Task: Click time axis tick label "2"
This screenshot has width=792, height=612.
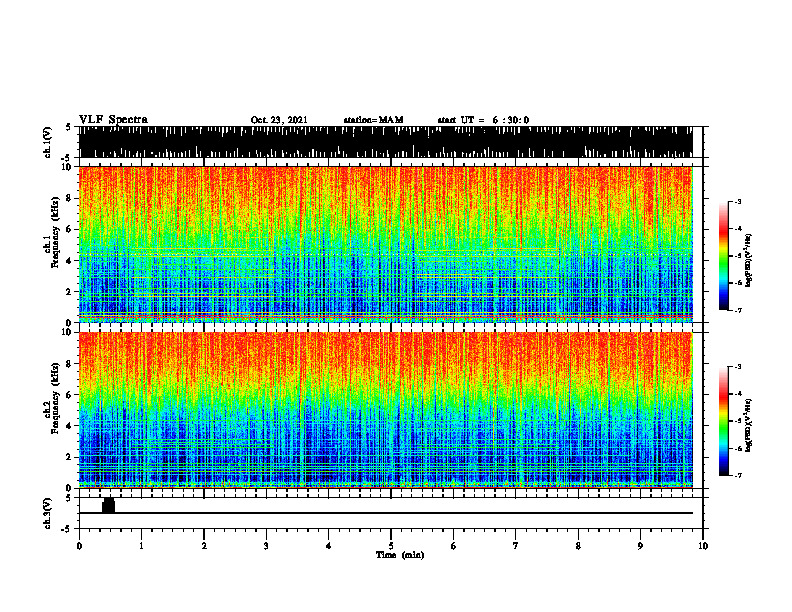Action: tap(204, 546)
